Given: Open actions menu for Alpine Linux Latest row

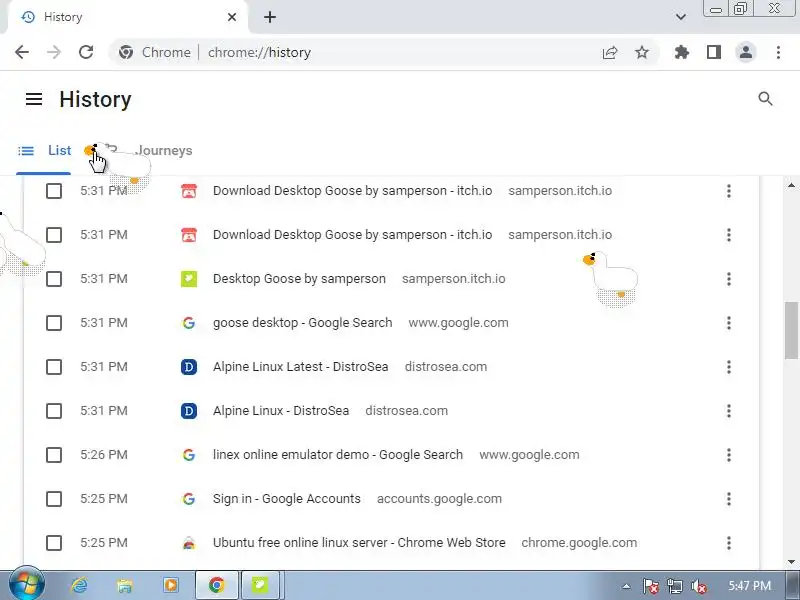Looking at the screenshot, I should [x=729, y=367].
